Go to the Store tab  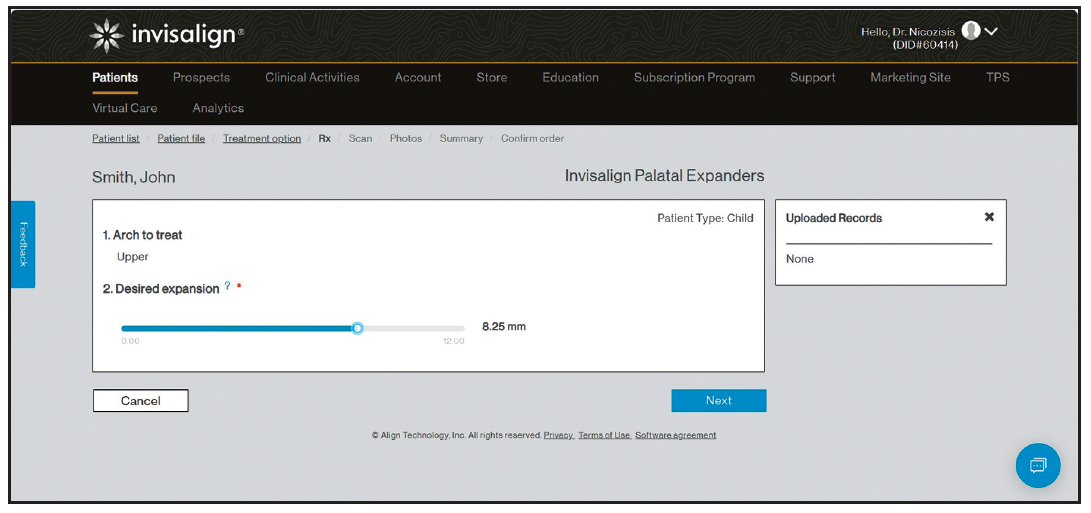492,77
